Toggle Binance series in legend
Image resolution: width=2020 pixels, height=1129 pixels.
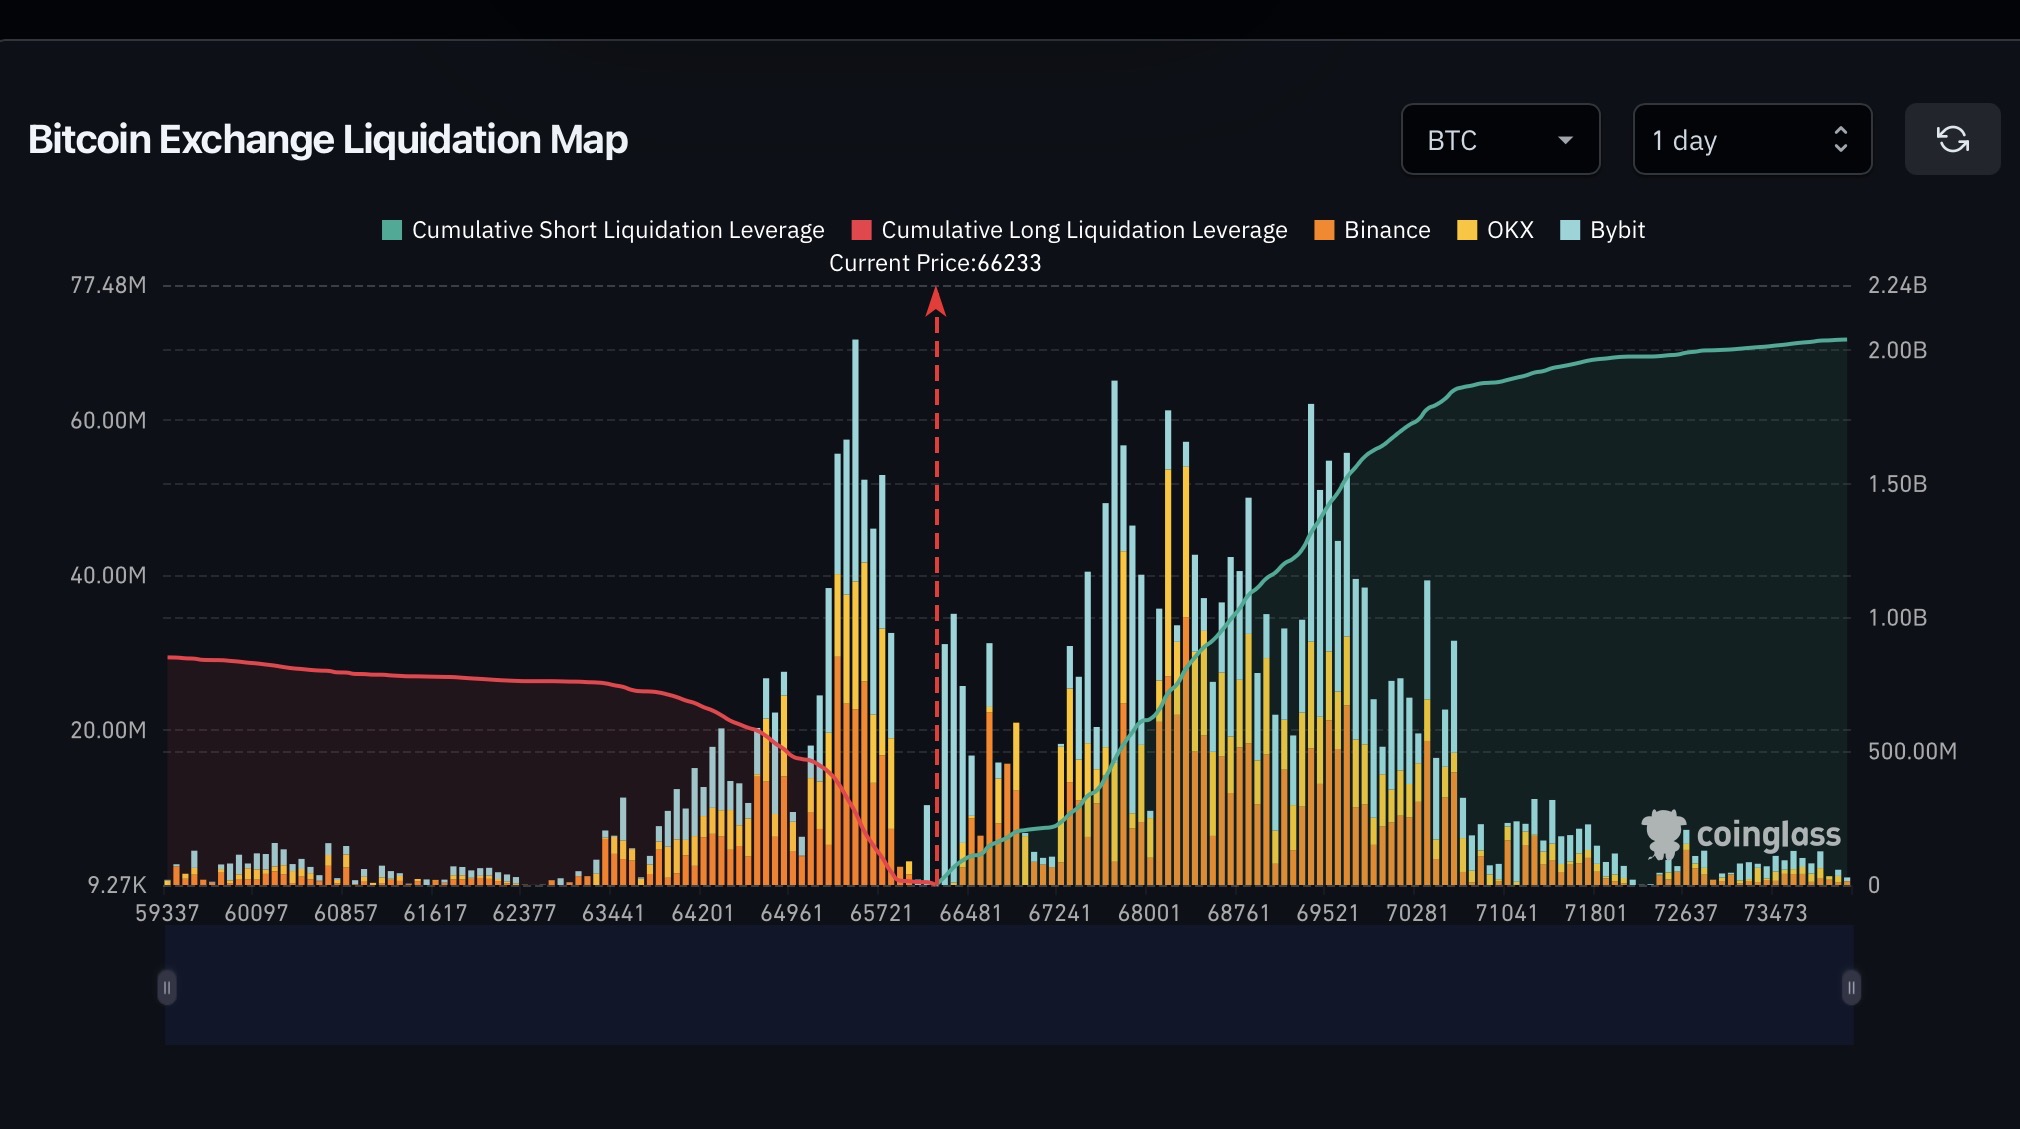(1386, 230)
